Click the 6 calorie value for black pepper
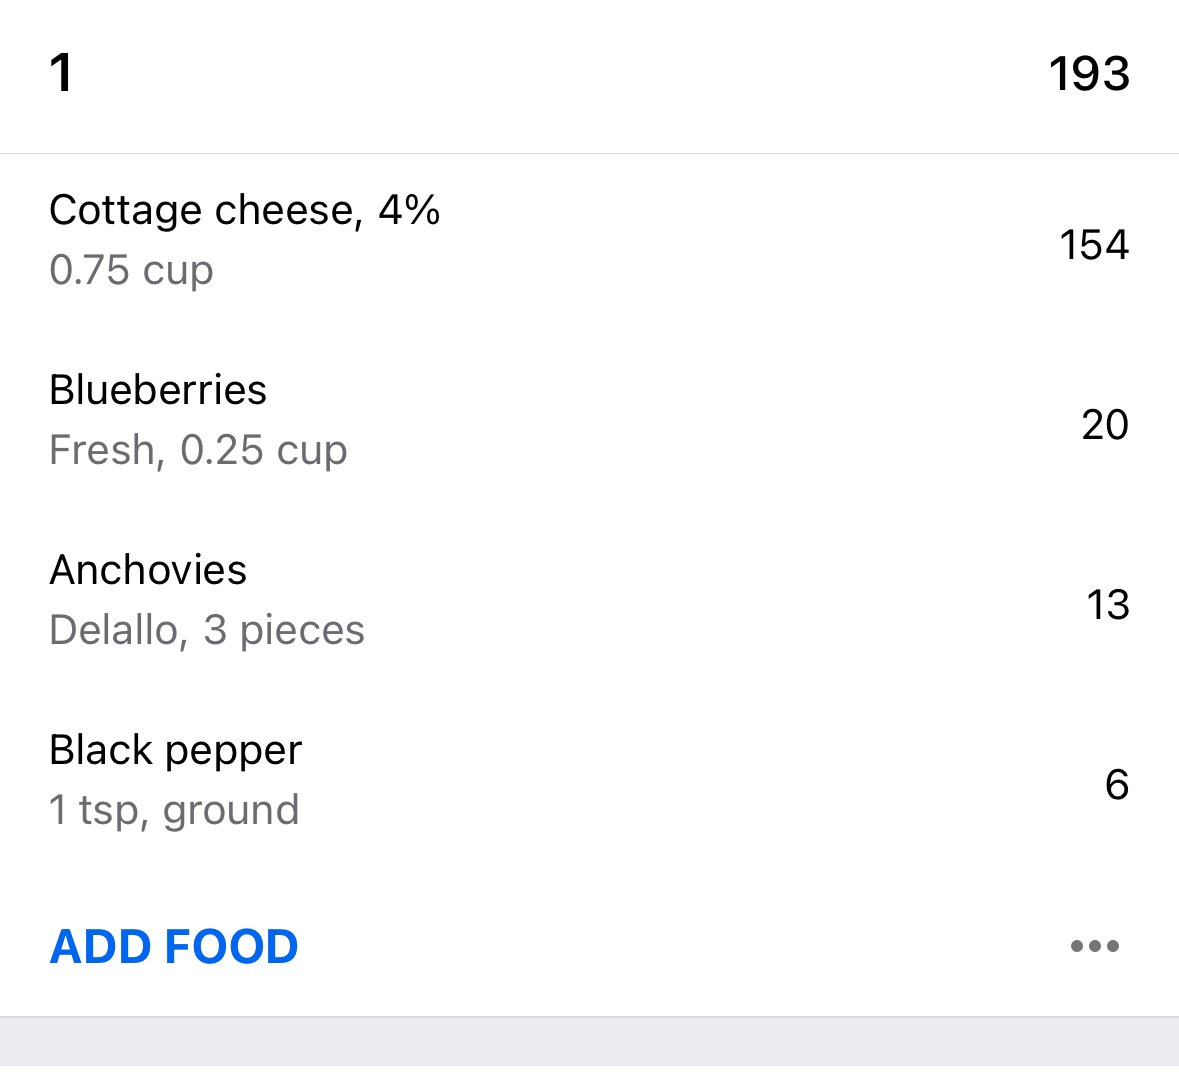This screenshot has height=1088, width=1179. pyautogui.click(x=1117, y=784)
